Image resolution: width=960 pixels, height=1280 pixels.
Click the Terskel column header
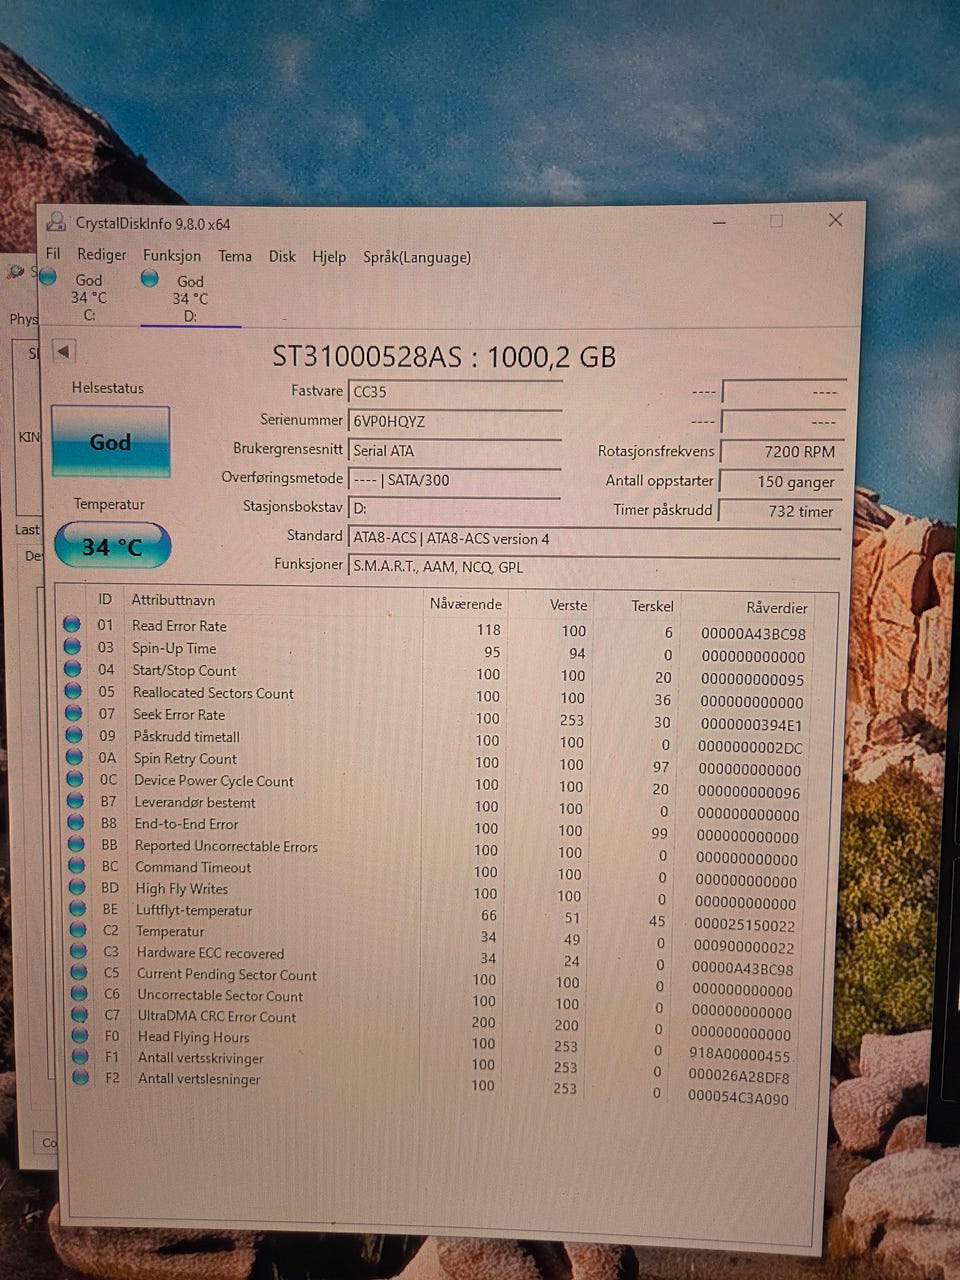[x=652, y=606]
